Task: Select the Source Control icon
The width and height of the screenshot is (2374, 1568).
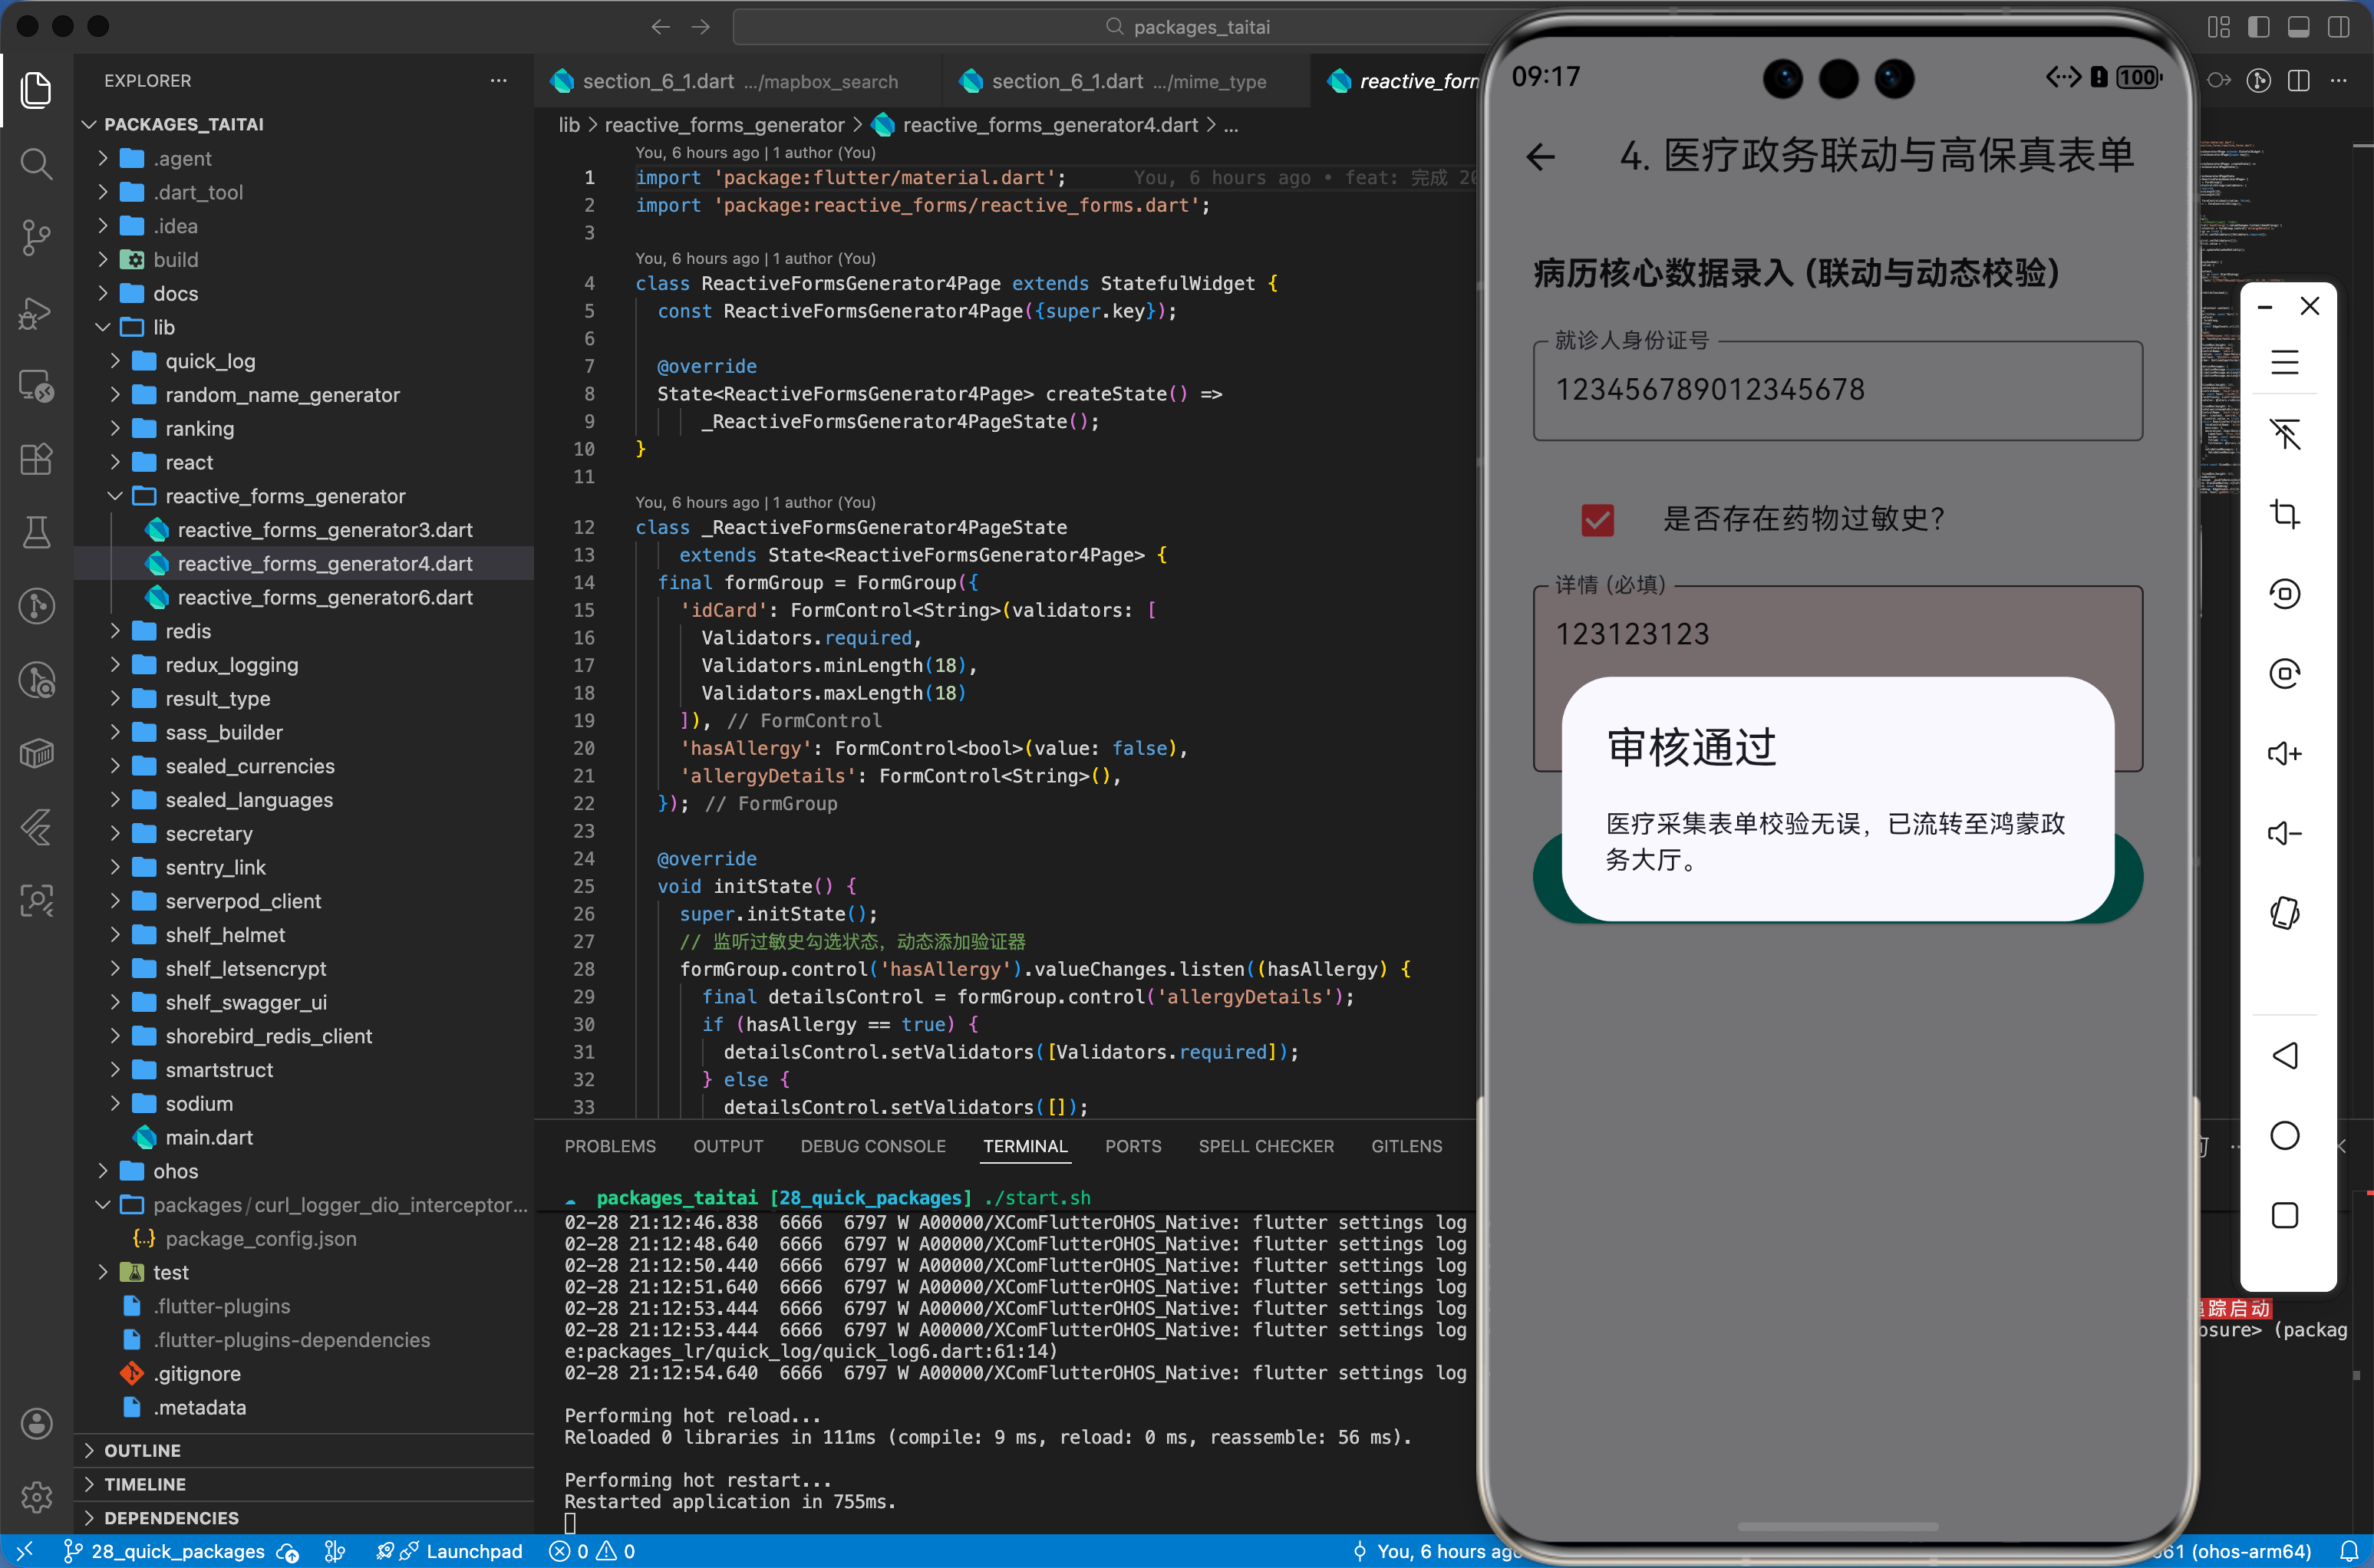Action: [x=37, y=237]
